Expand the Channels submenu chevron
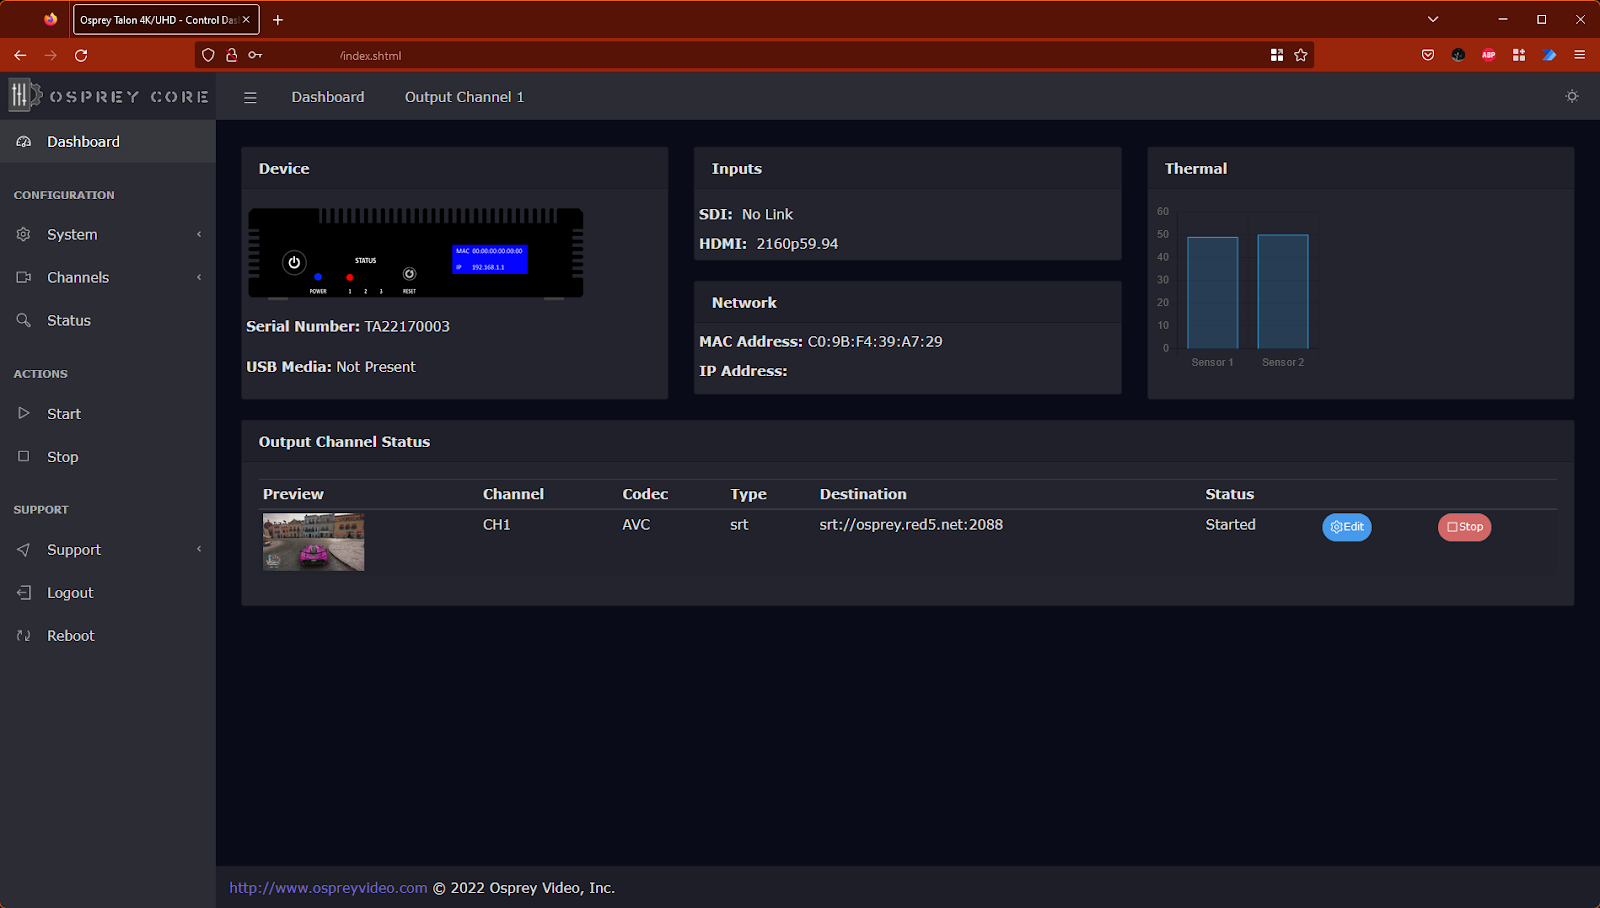 point(199,277)
